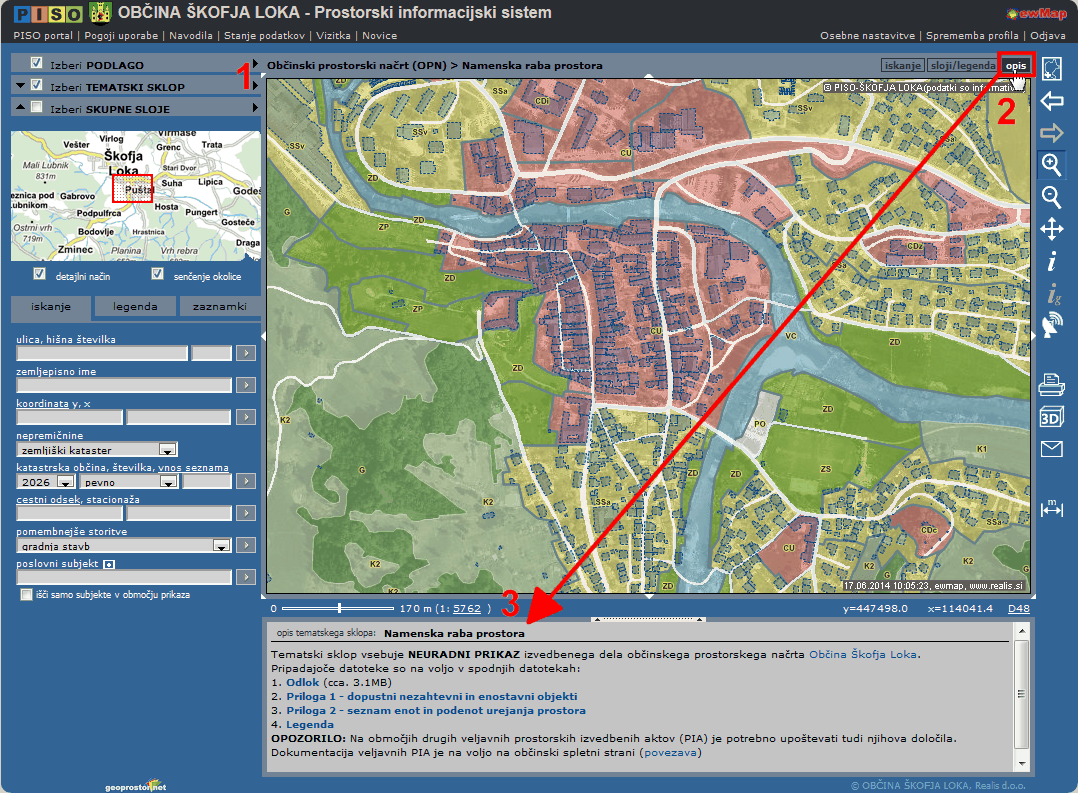
Task: Toggle the 'detajlni način' checkbox
Action: point(39,274)
